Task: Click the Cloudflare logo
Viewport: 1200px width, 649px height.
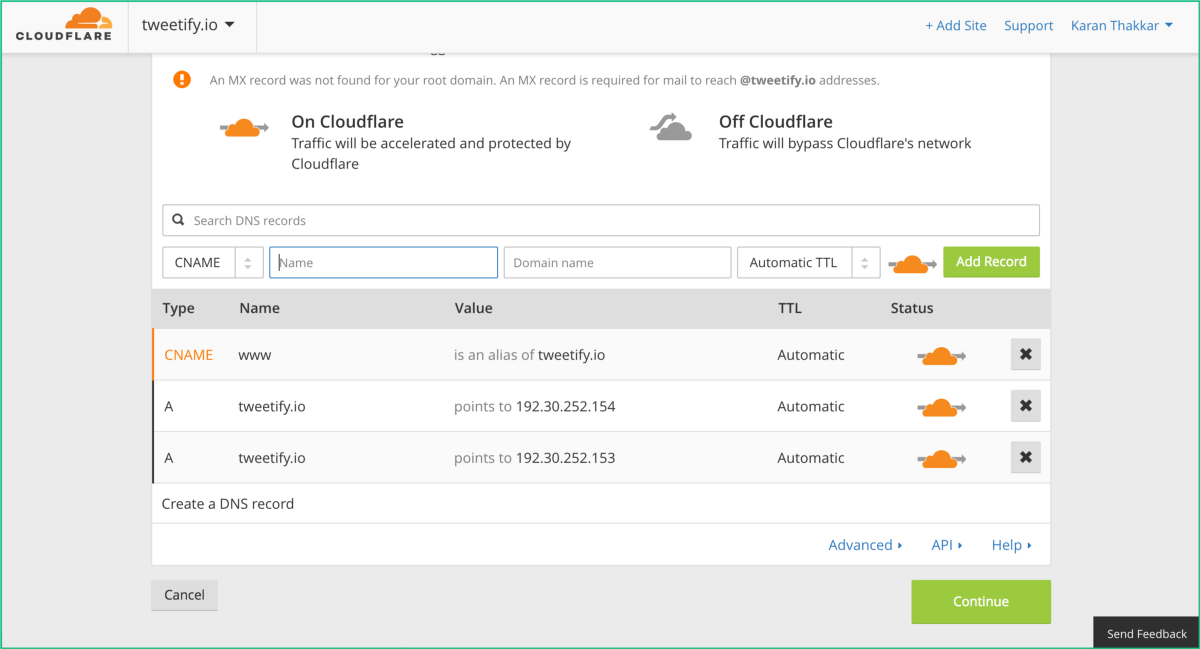Action: pyautogui.click(x=64, y=26)
